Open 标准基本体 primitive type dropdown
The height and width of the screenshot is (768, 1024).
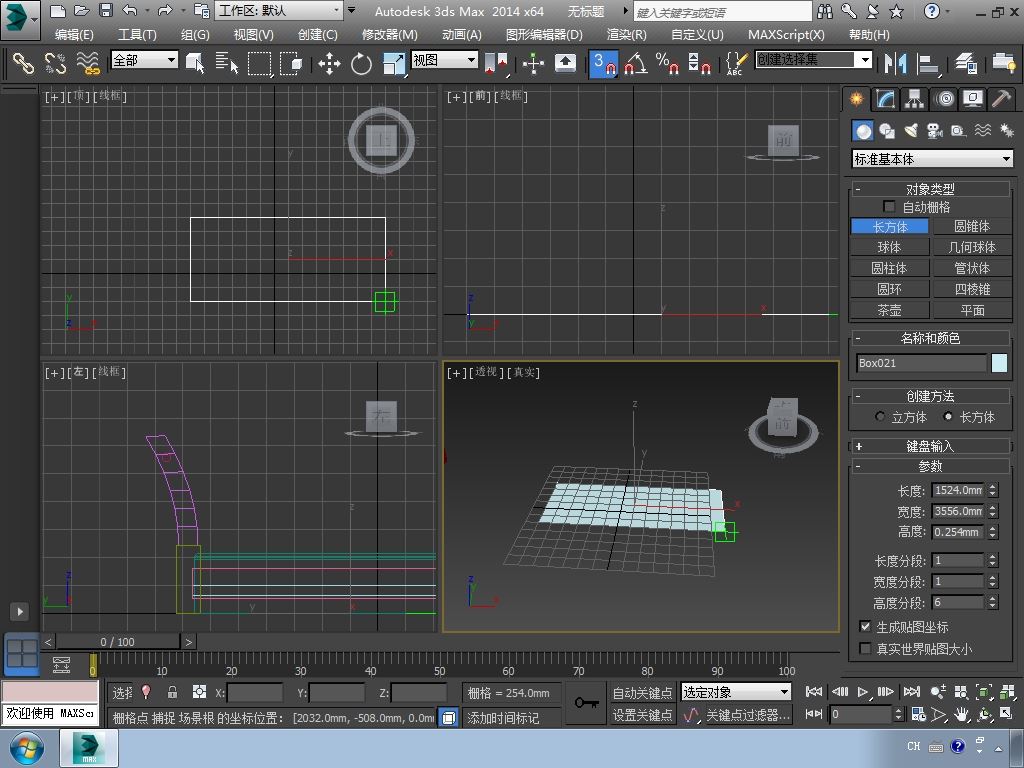coord(933,159)
